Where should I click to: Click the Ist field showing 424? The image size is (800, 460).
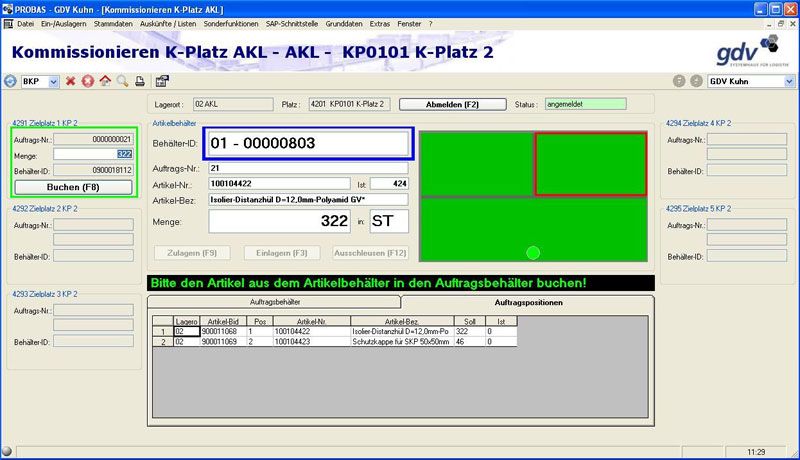pyautogui.click(x=389, y=184)
